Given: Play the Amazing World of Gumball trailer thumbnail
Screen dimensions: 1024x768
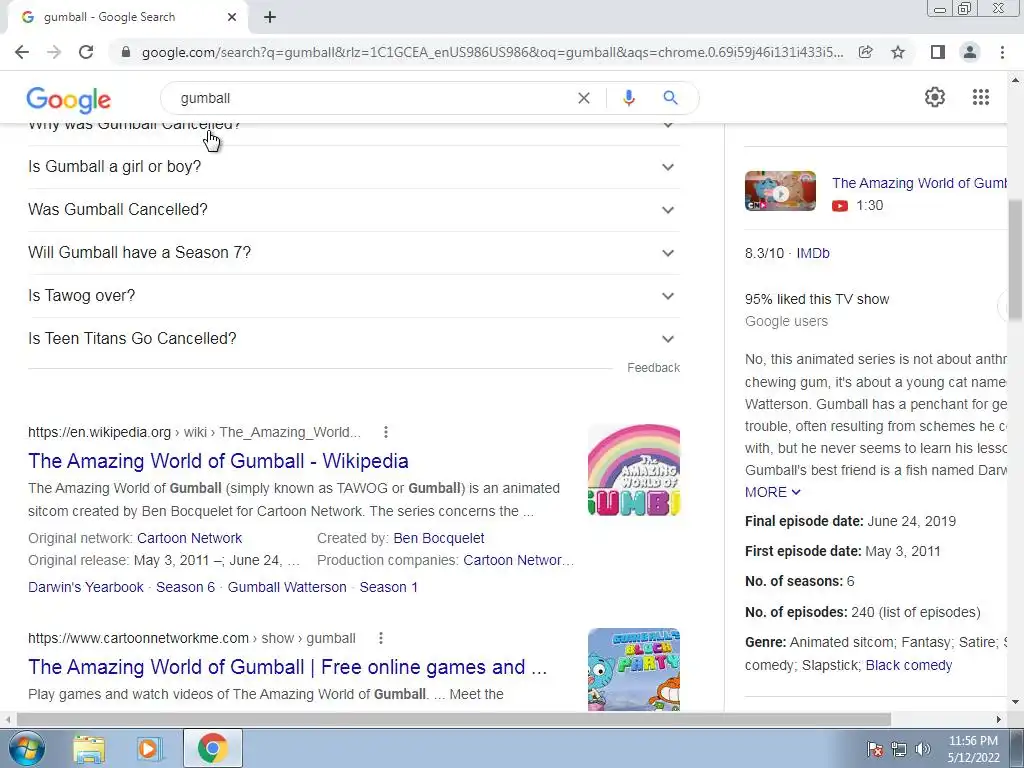Looking at the screenshot, I should (780, 191).
